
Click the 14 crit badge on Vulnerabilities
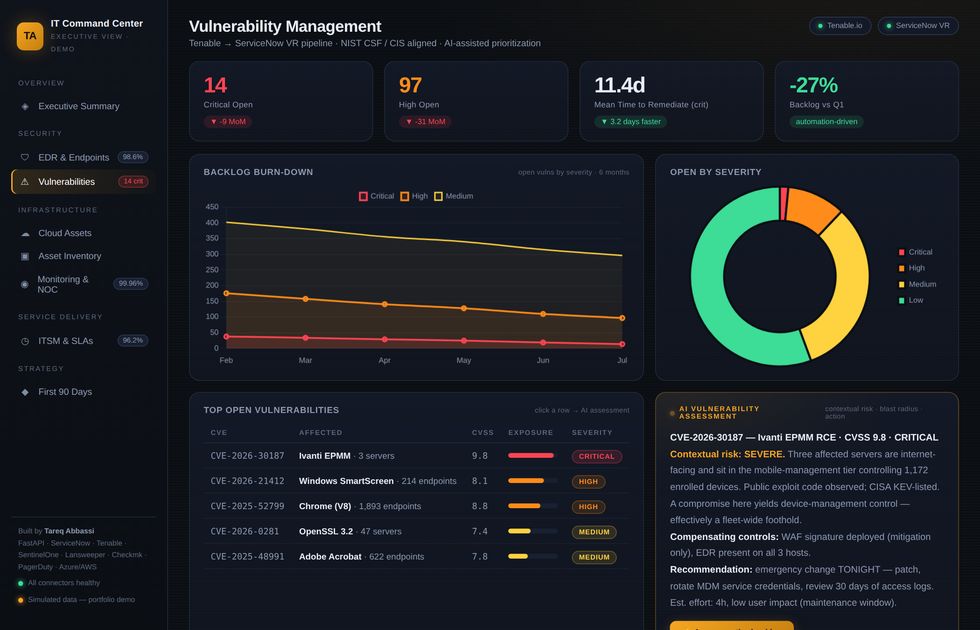point(133,182)
